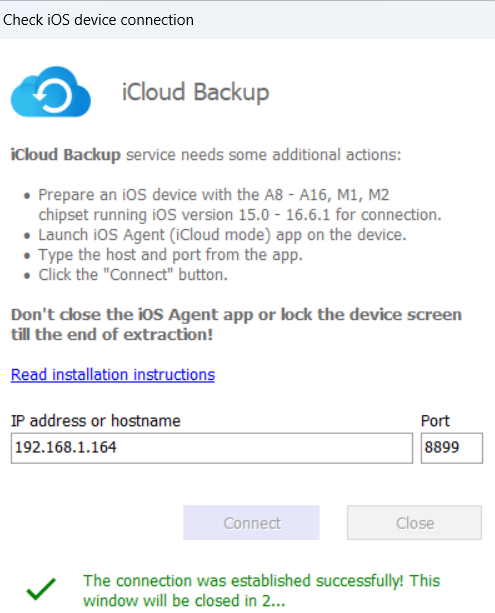Click the green success checkmark icon
This screenshot has width=495, height=613.
click(41, 589)
